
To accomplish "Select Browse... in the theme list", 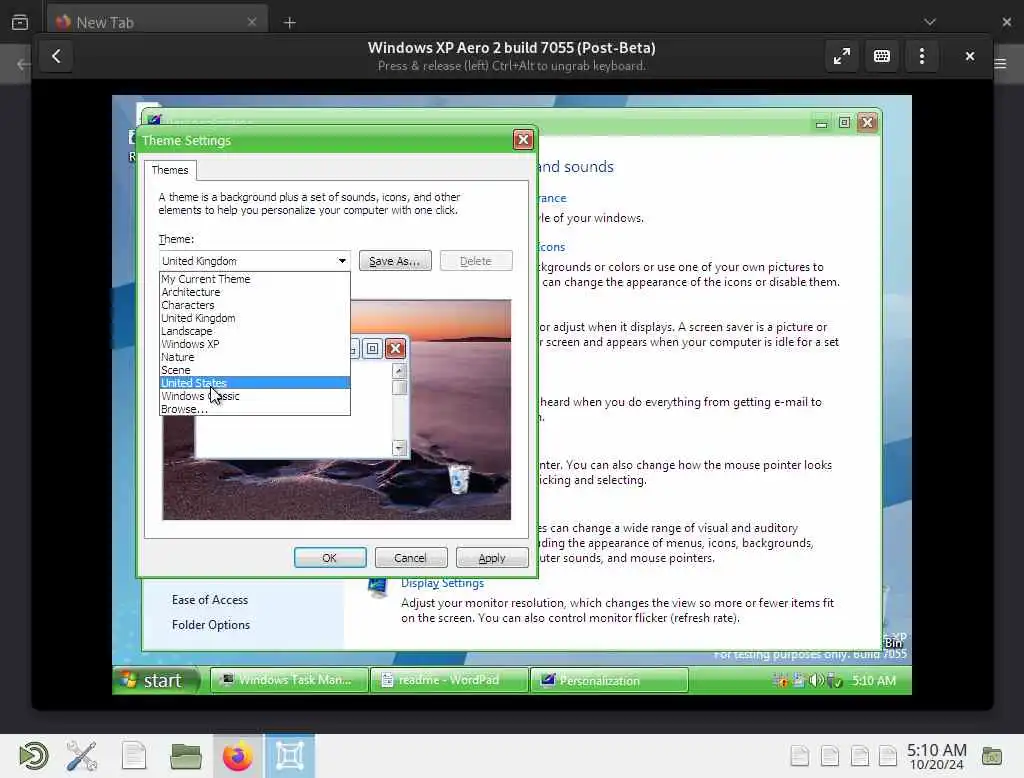I will point(255,409).
